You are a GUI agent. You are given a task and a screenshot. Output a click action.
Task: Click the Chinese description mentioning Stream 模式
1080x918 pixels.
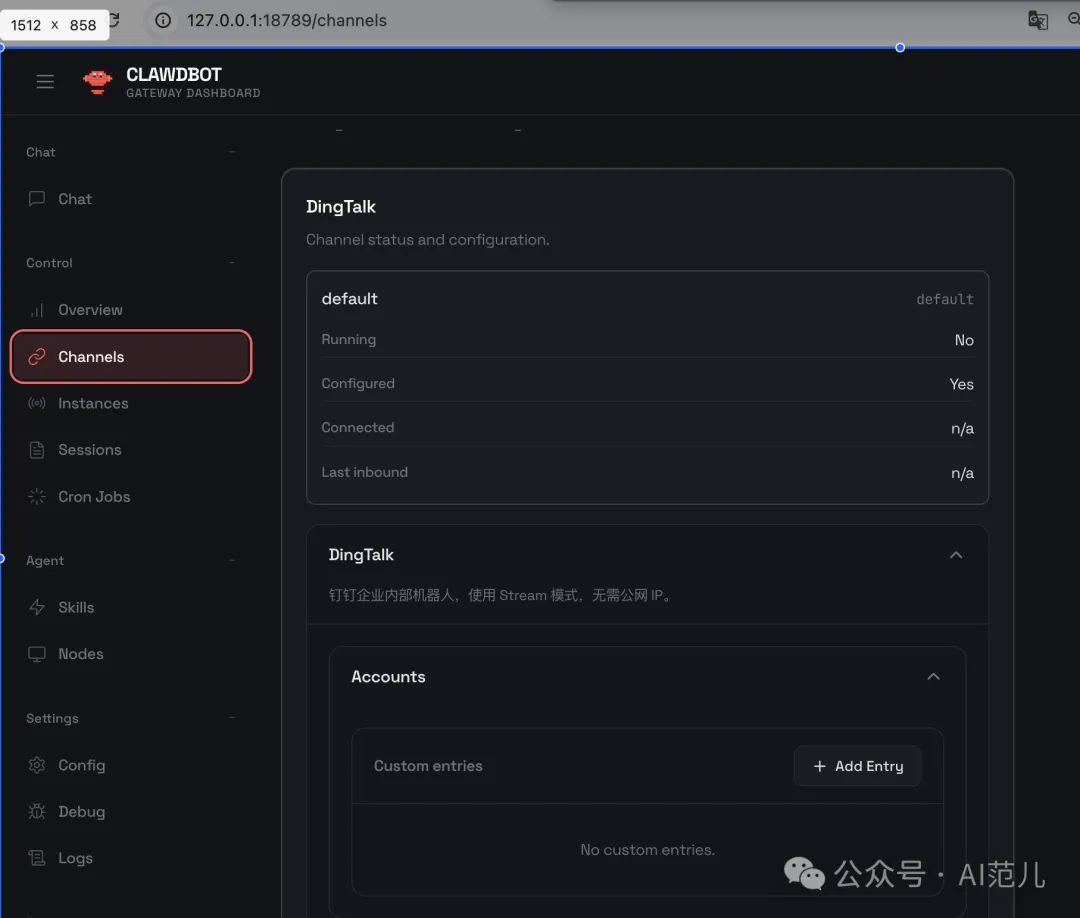pos(500,595)
